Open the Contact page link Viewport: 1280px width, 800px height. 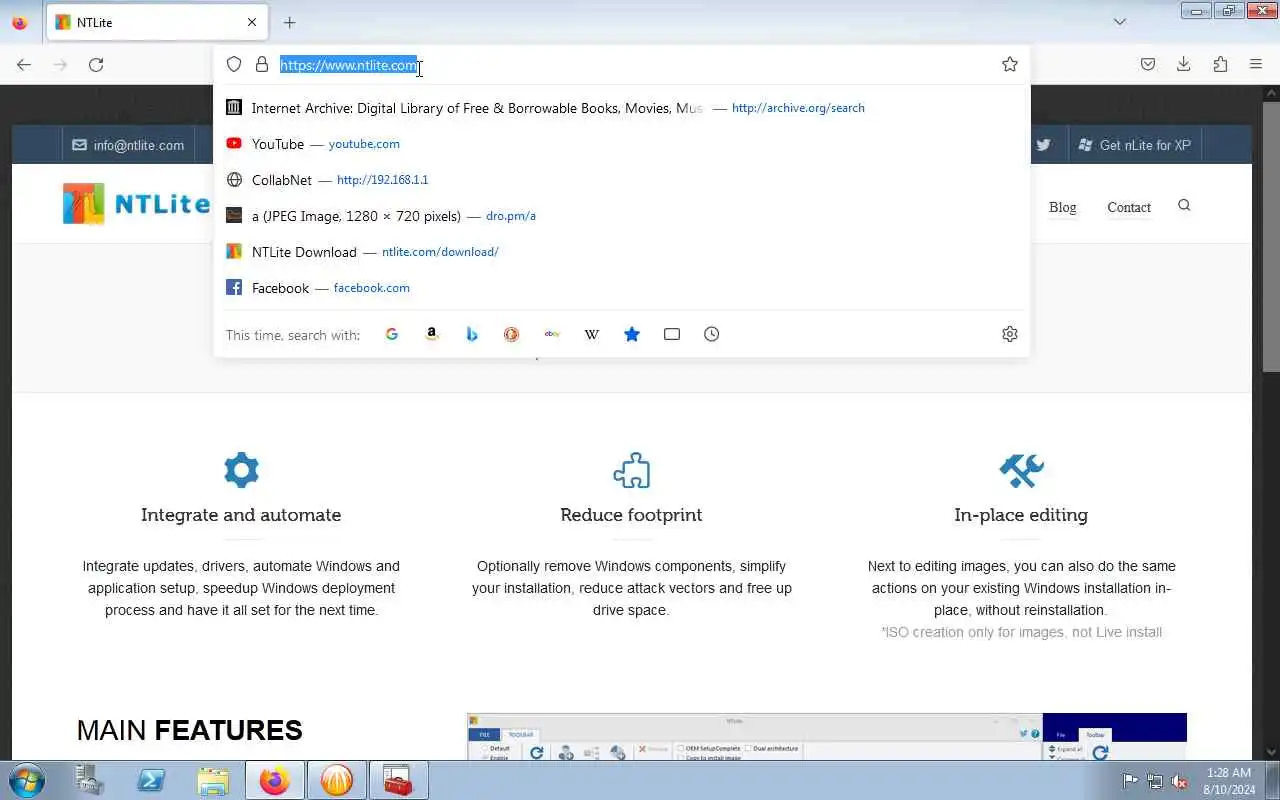pos(1129,207)
